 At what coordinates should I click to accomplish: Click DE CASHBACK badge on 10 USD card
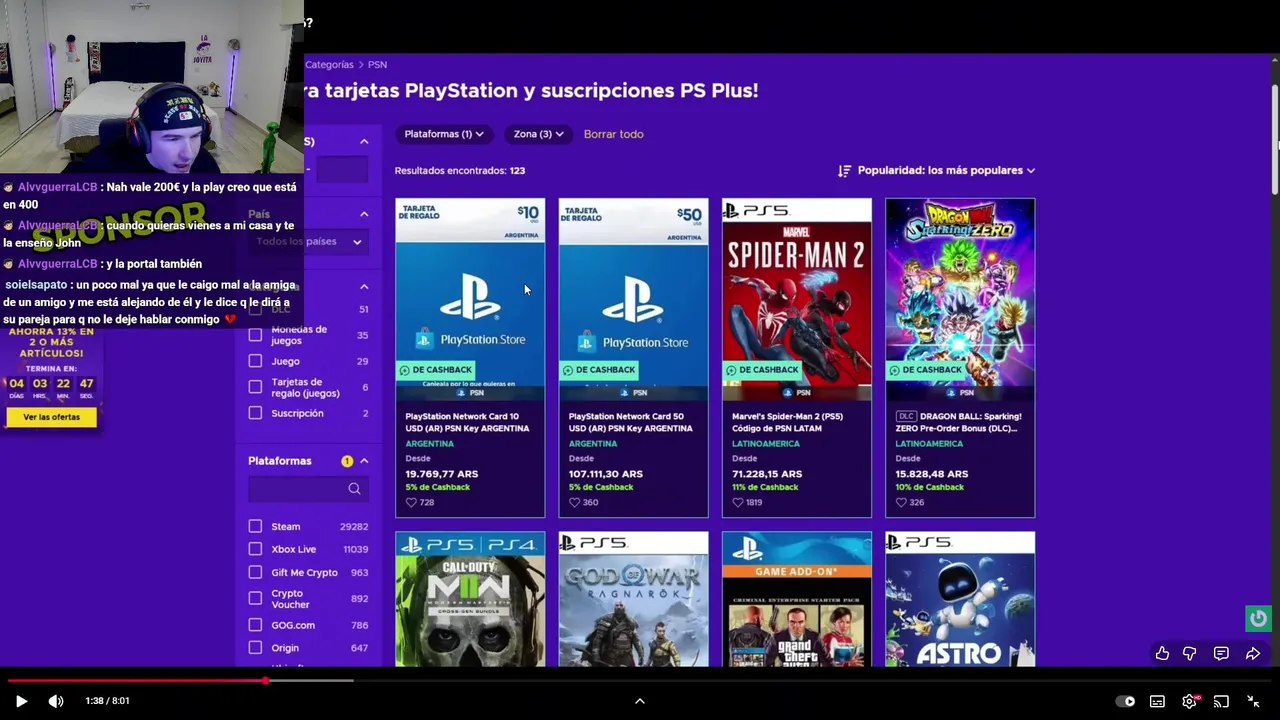click(436, 370)
